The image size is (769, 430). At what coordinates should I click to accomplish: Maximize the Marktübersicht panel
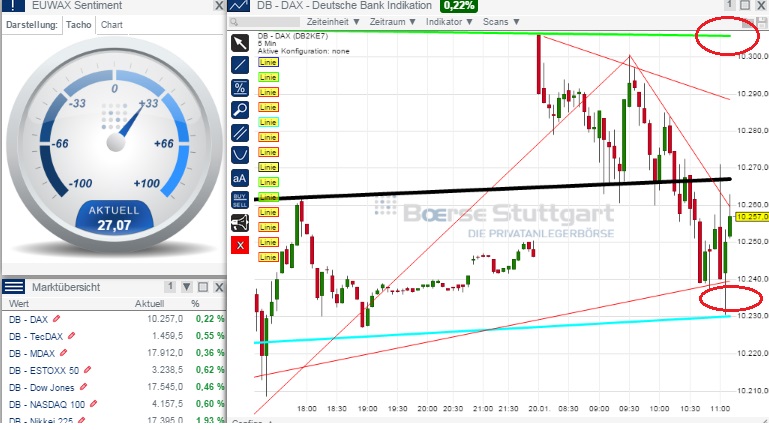(x=203, y=287)
